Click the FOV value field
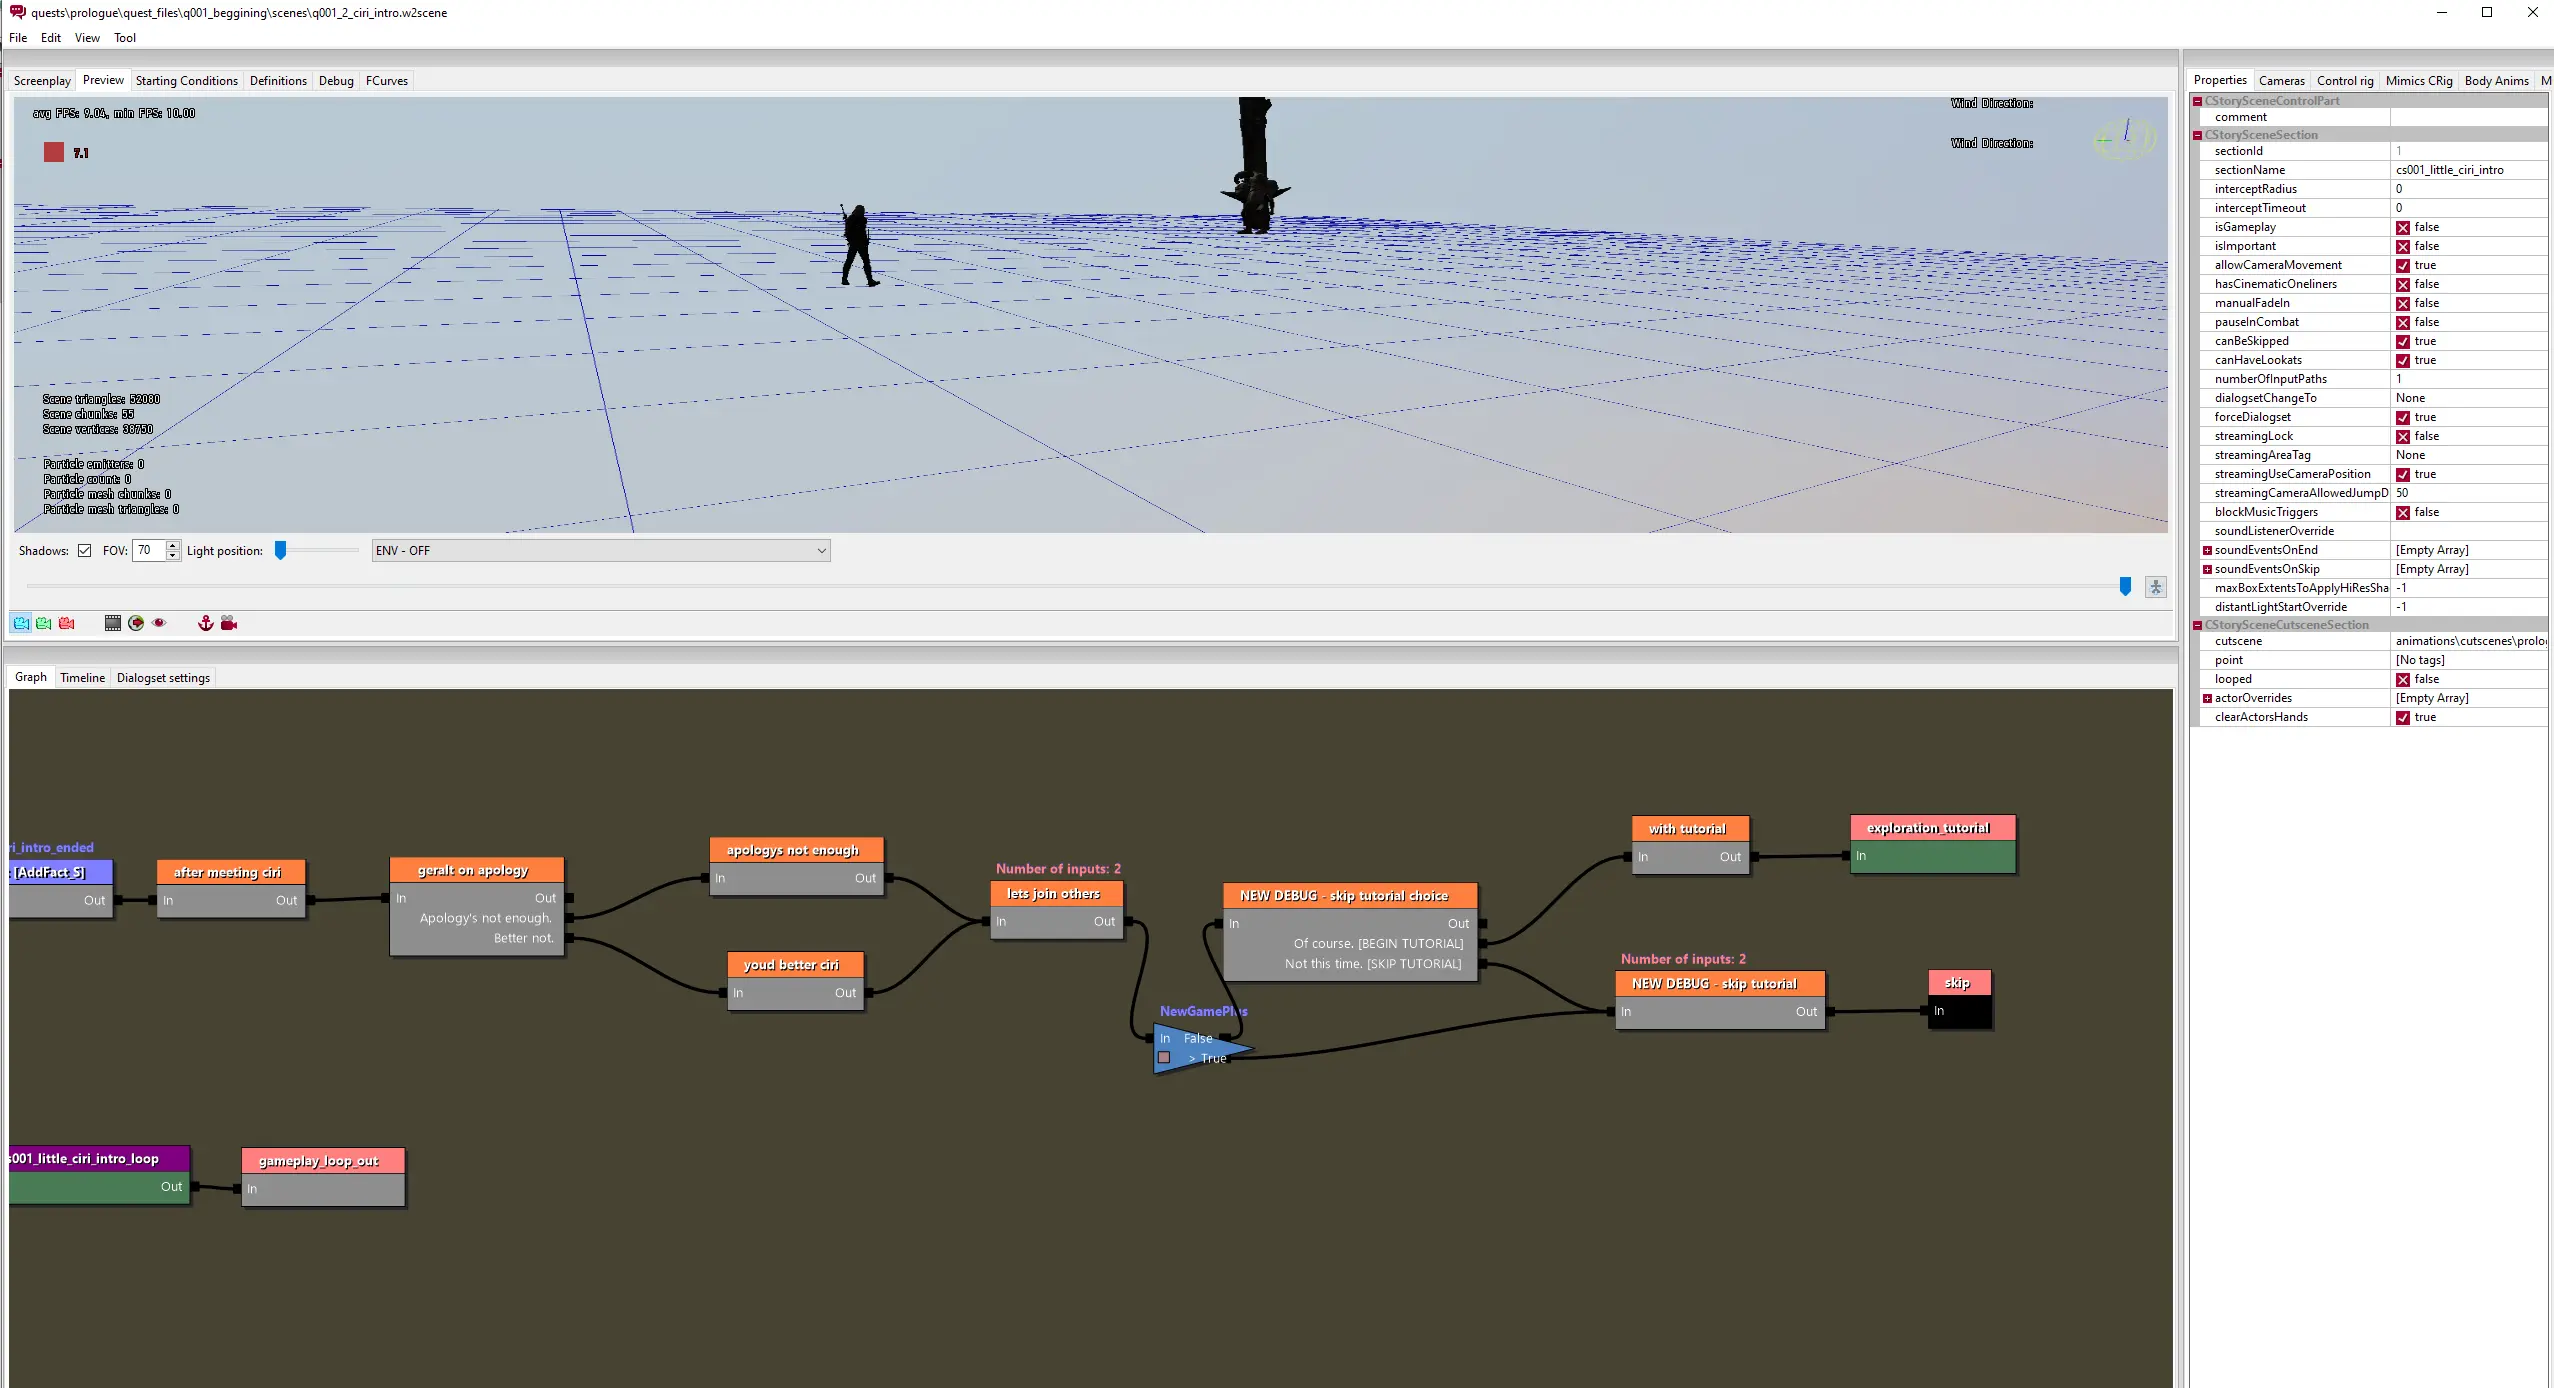Viewport: 2554px width, 1388px height. 149,551
